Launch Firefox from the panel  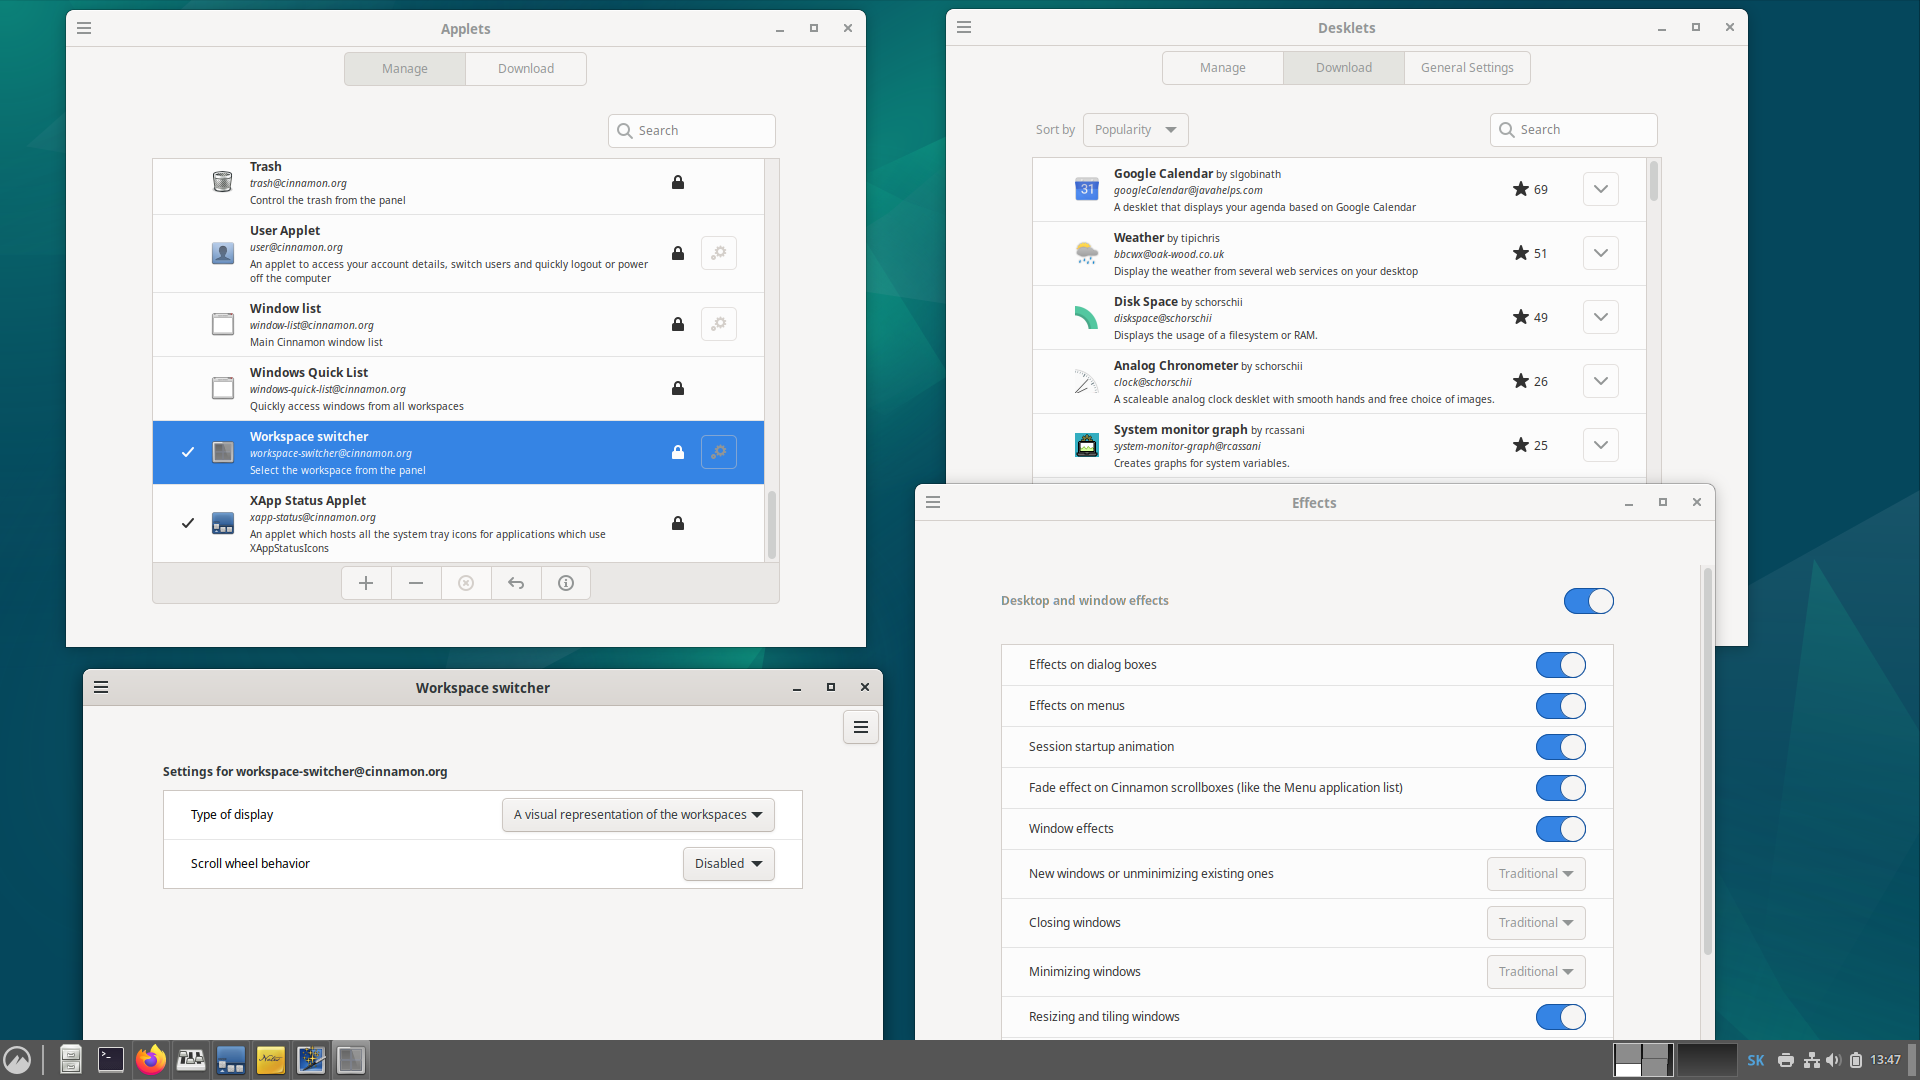point(151,1060)
